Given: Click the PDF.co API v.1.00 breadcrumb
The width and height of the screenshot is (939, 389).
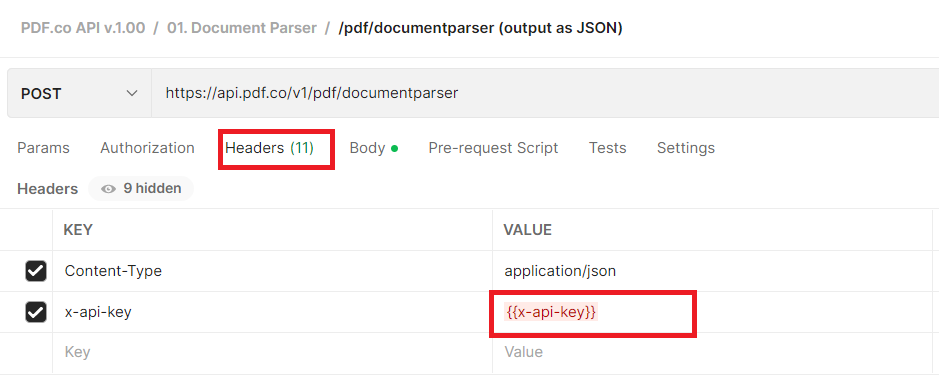Looking at the screenshot, I should pyautogui.click(x=83, y=28).
